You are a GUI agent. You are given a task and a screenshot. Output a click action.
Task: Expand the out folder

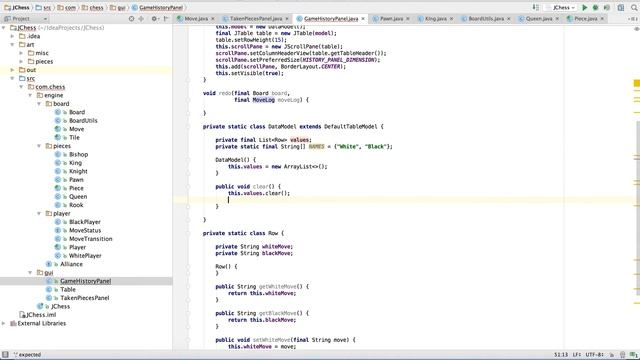[13, 70]
